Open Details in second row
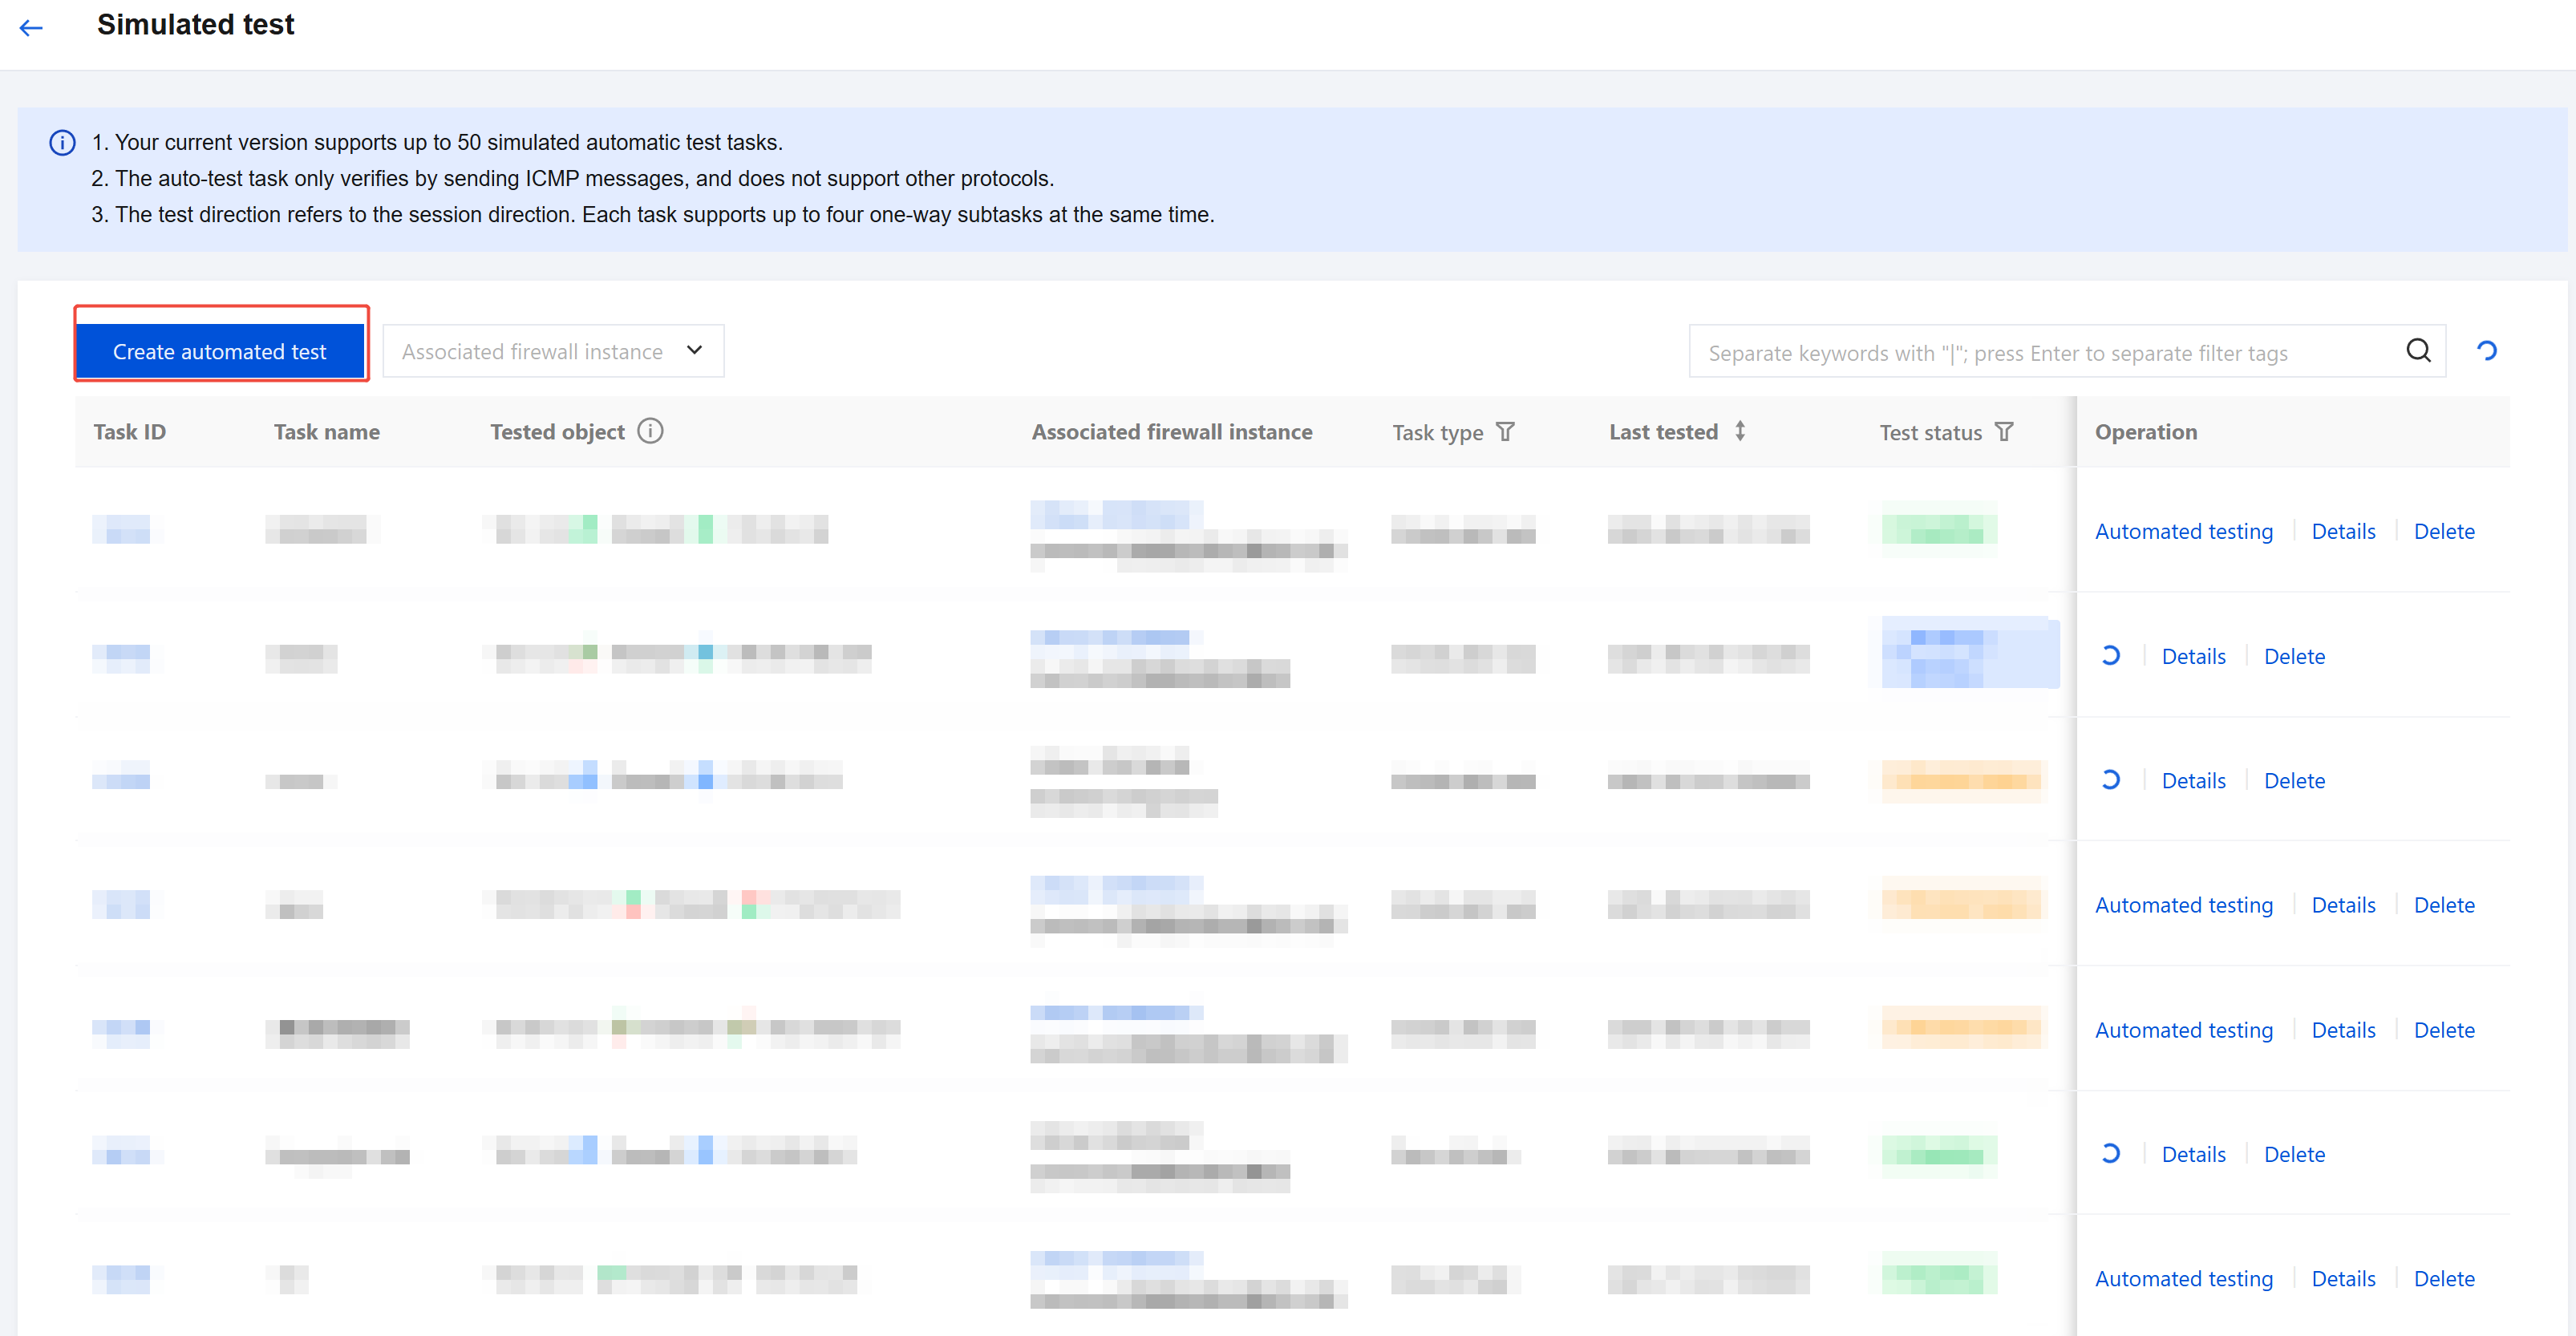This screenshot has height=1336, width=2576. 2193,656
